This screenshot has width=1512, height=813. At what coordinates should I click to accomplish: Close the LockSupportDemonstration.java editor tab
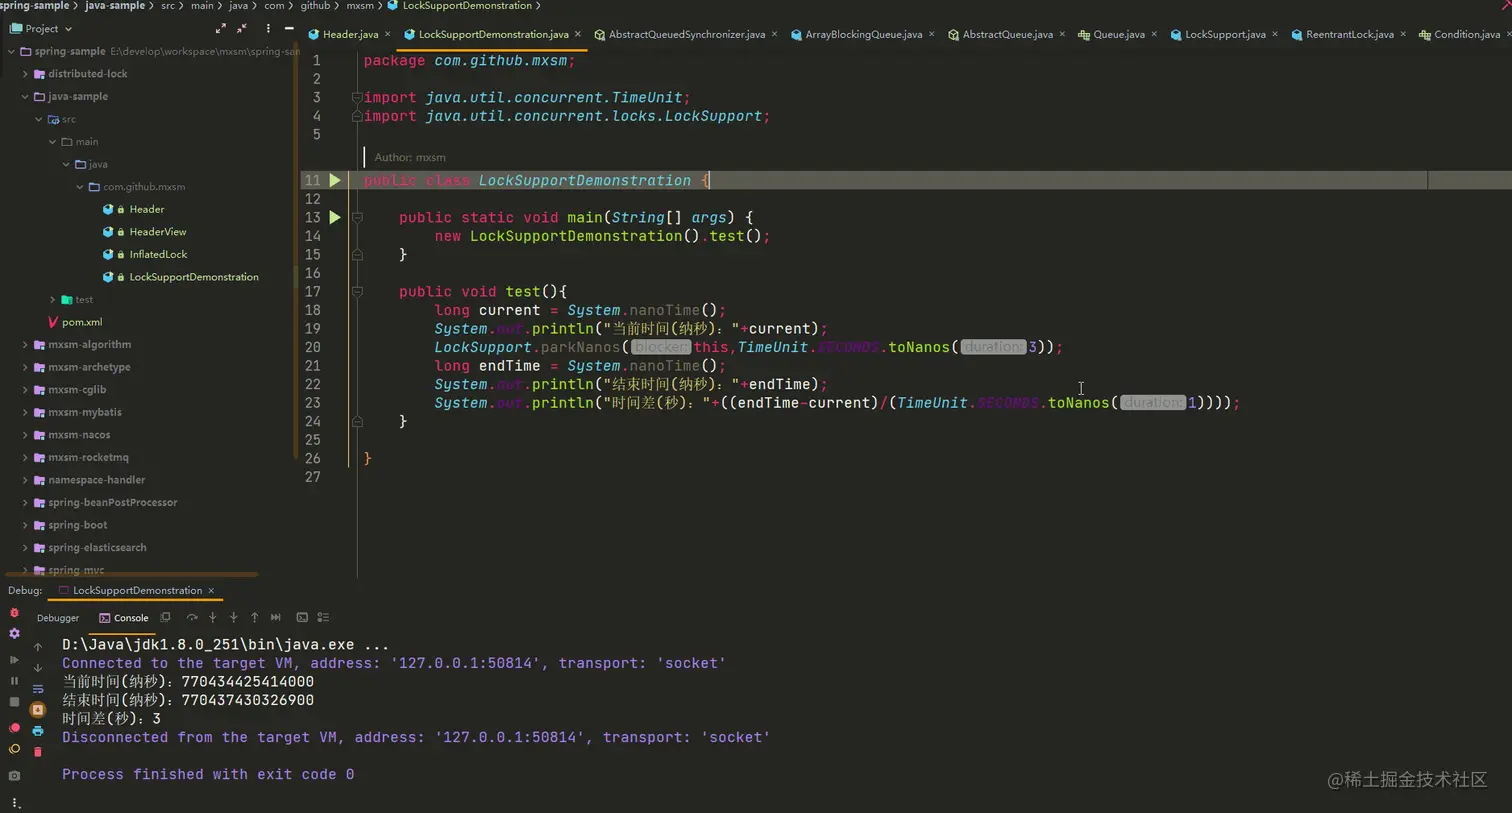pos(578,35)
